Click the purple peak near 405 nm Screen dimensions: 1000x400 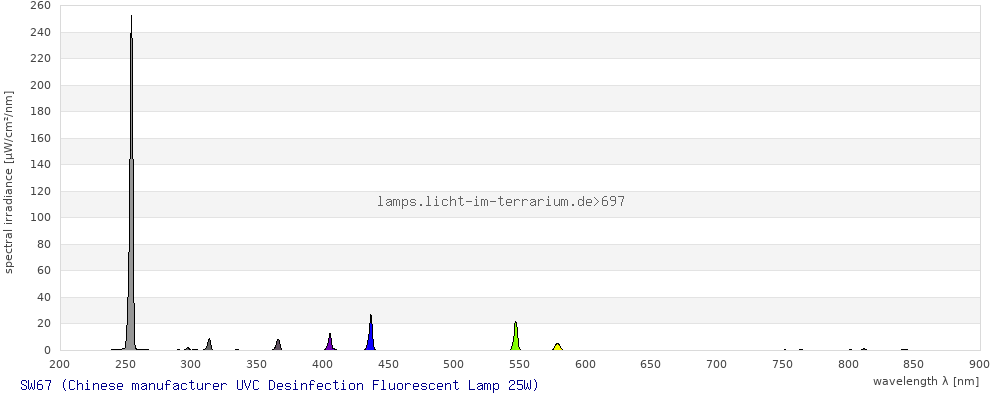point(329,343)
